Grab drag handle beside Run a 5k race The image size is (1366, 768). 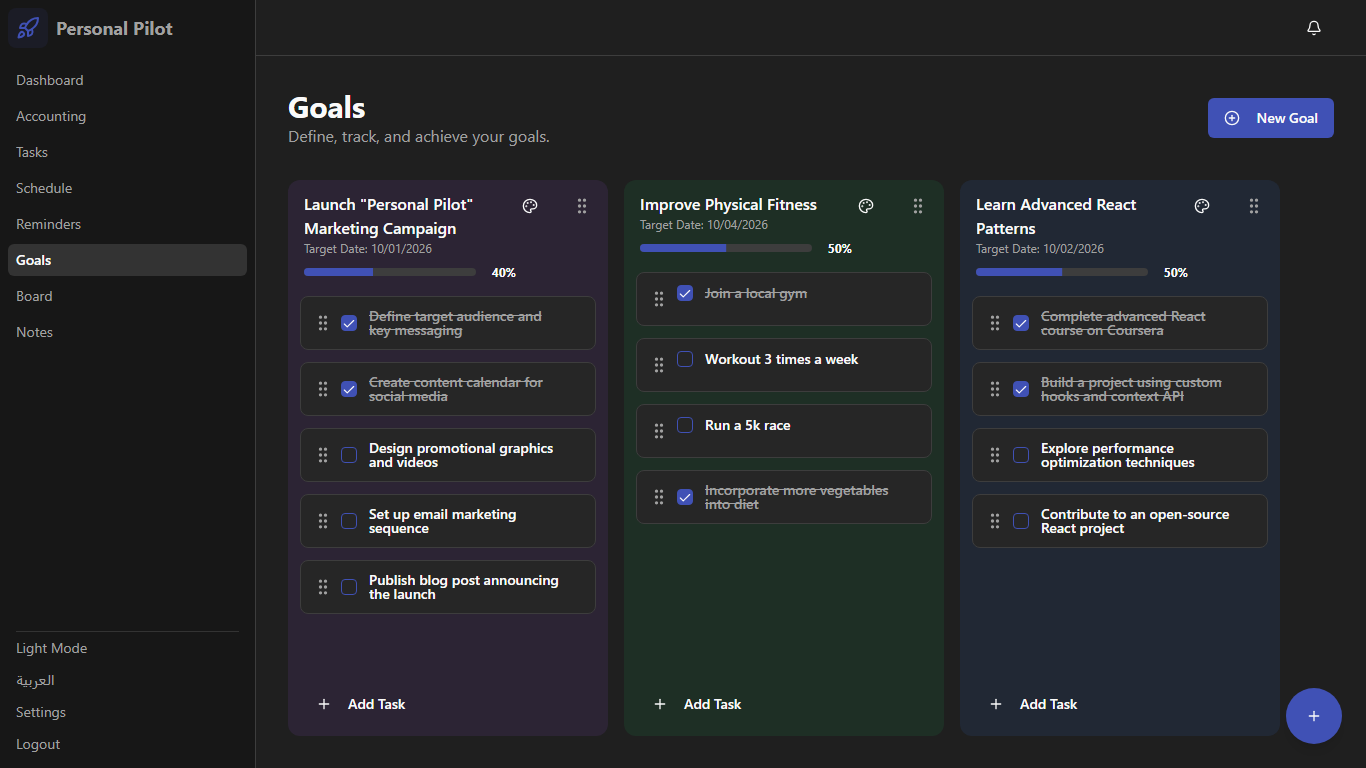pyautogui.click(x=658, y=431)
